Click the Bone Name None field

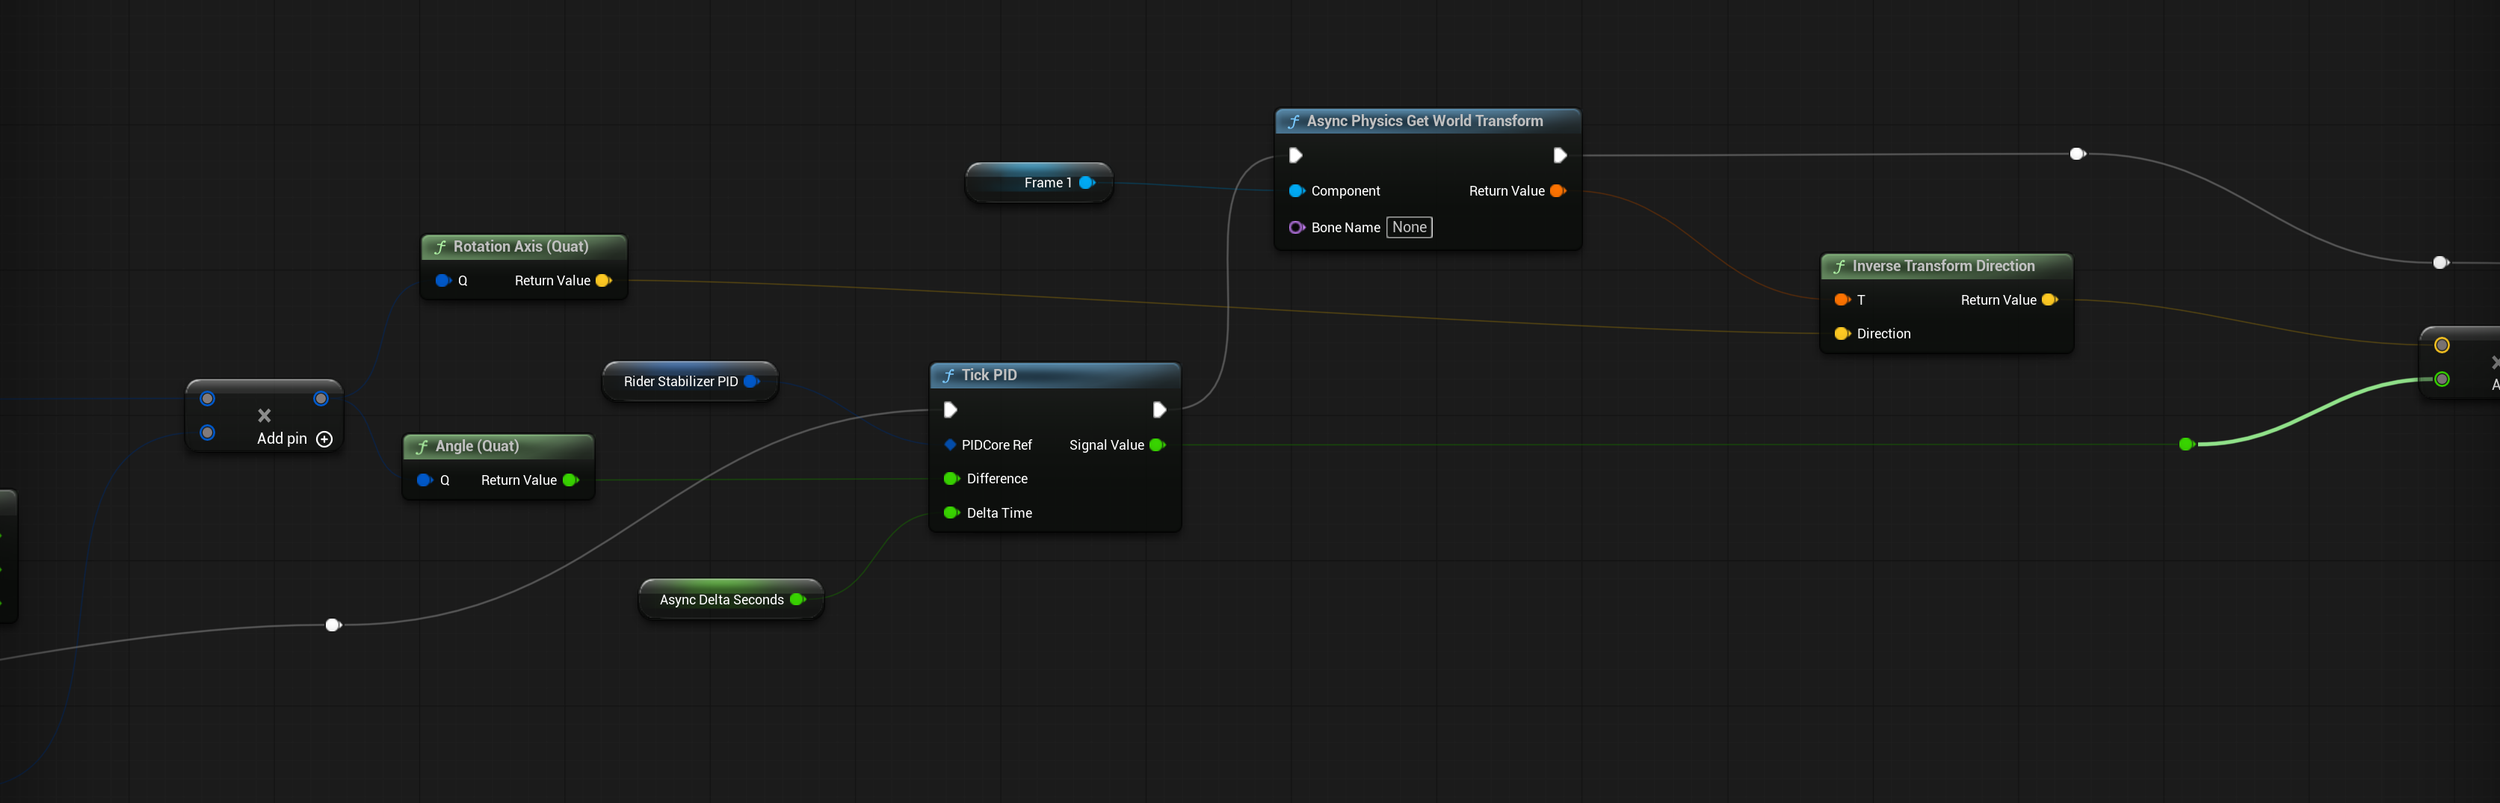[1409, 228]
